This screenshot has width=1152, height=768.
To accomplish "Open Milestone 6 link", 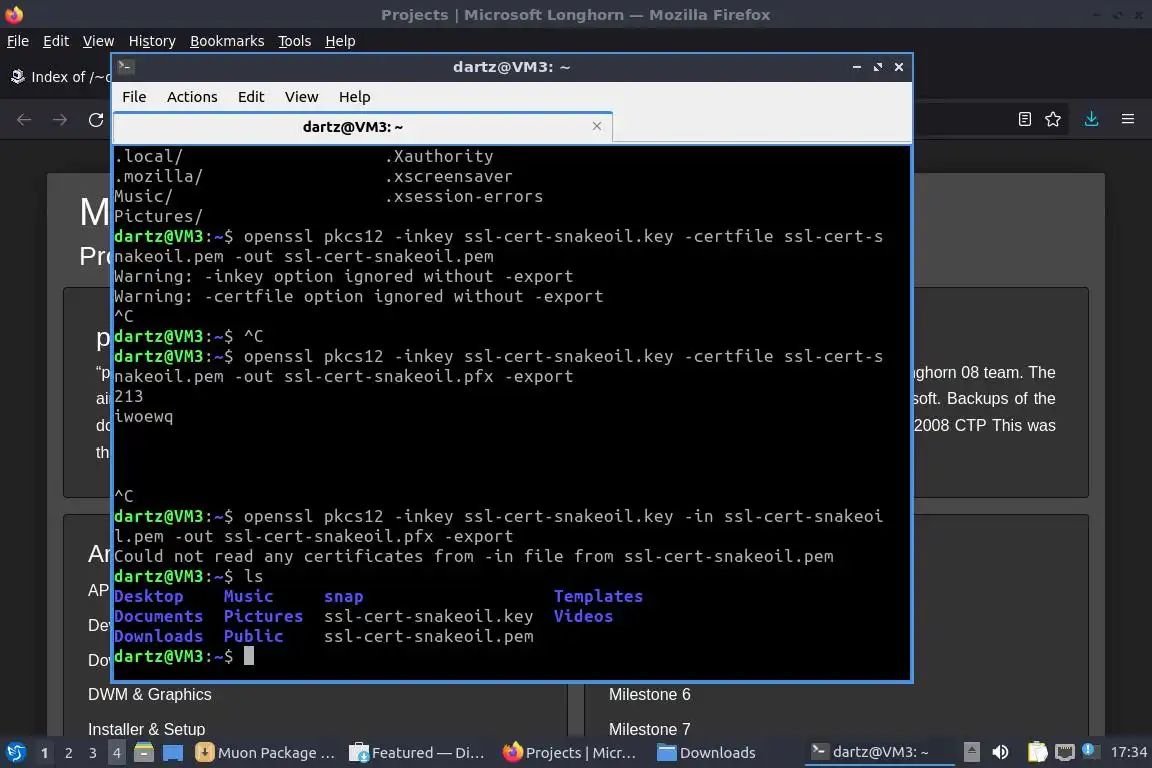I will pos(649,695).
